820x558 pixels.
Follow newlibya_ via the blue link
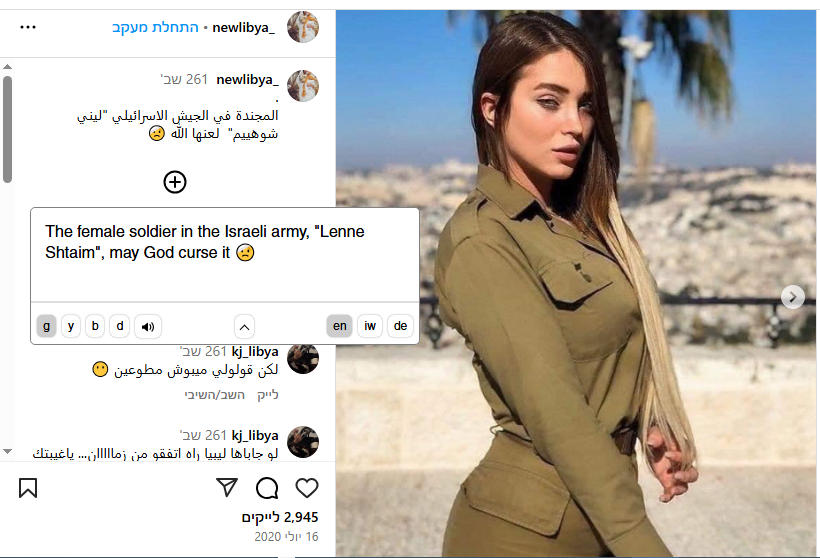pyautogui.click(x=155, y=27)
